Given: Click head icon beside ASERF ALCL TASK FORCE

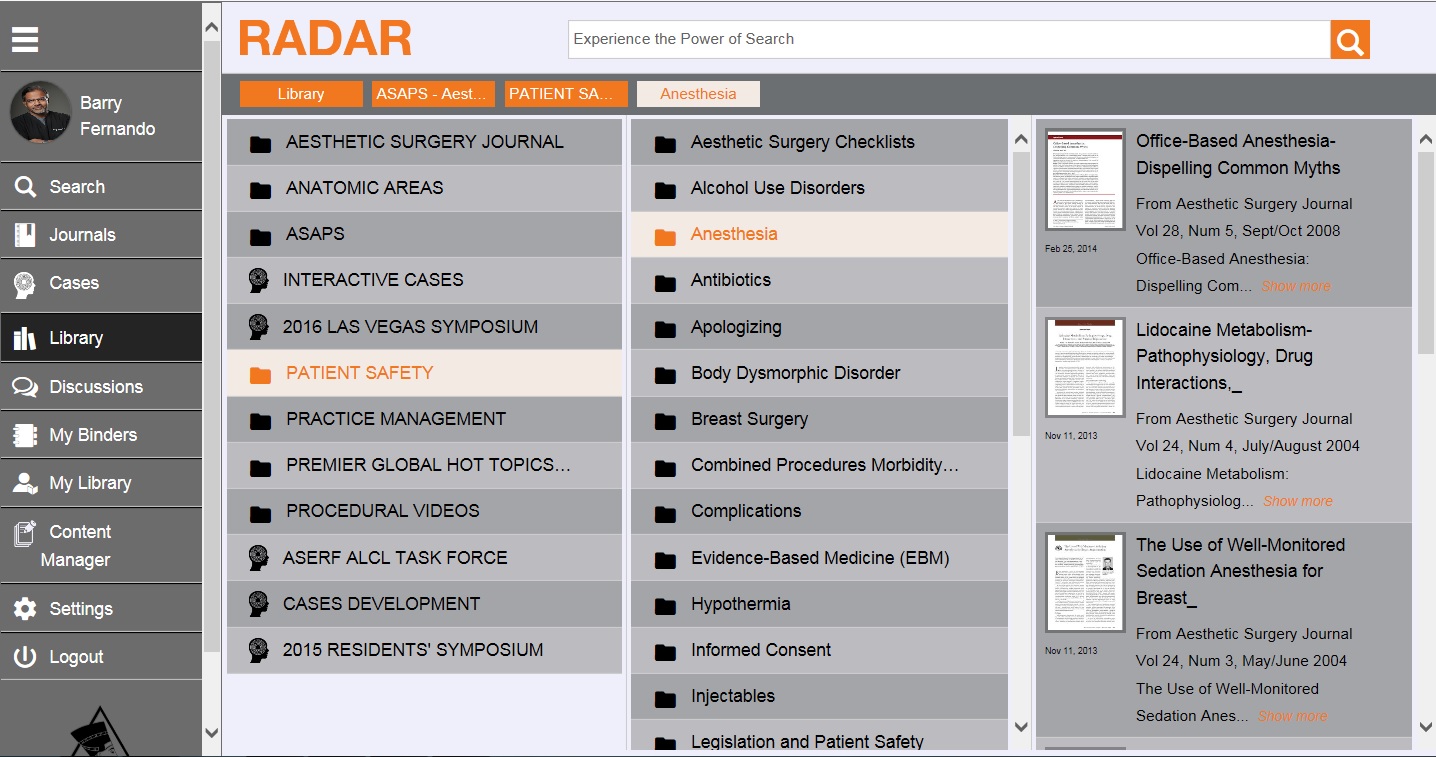Looking at the screenshot, I should [259, 558].
